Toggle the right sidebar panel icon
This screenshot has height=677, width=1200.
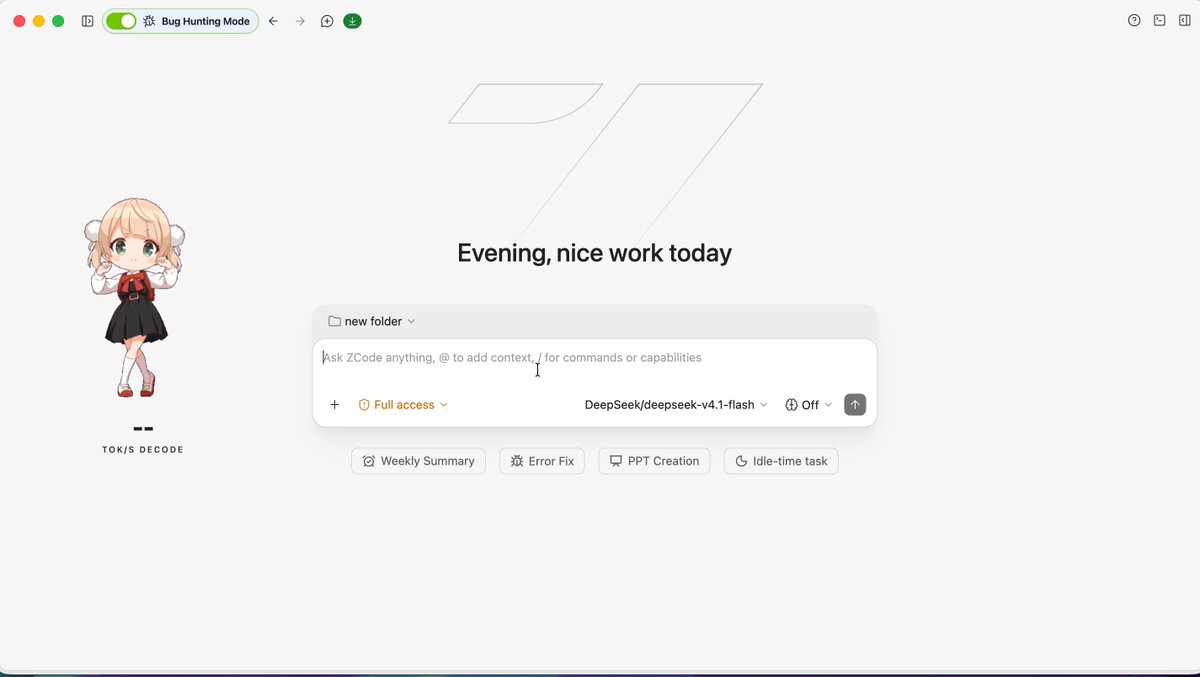click(1185, 20)
